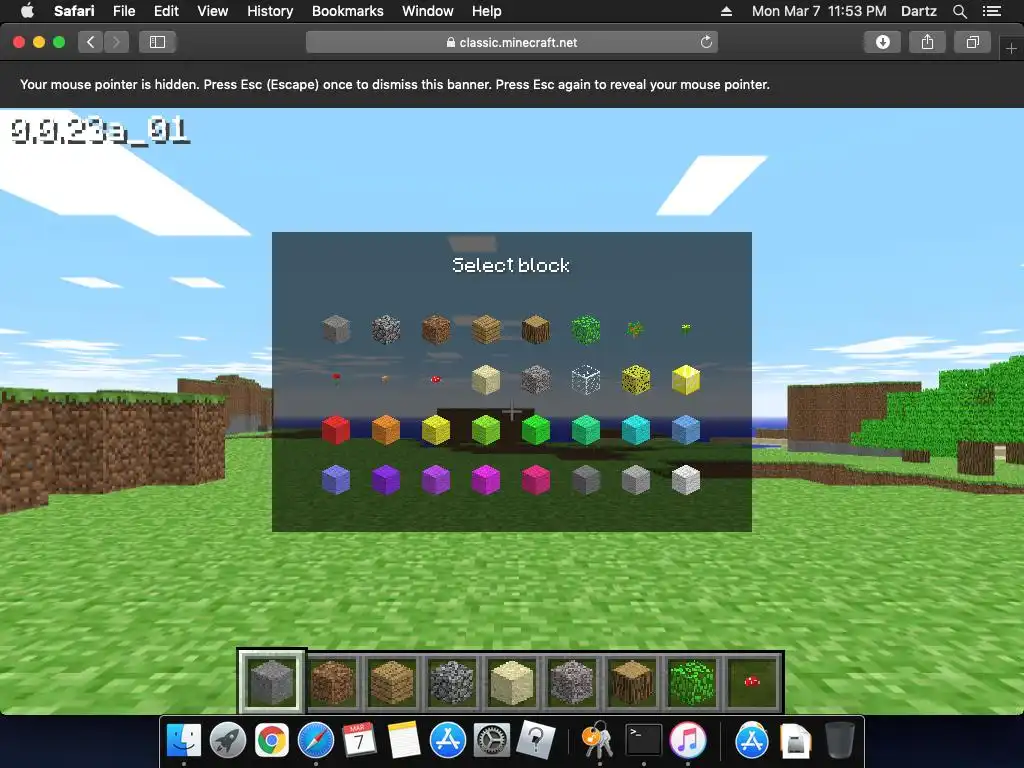Pick the yellow dandelion flower item
The height and width of the screenshot is (768, 1024).
pyautogui.click(x=686, y=328)
